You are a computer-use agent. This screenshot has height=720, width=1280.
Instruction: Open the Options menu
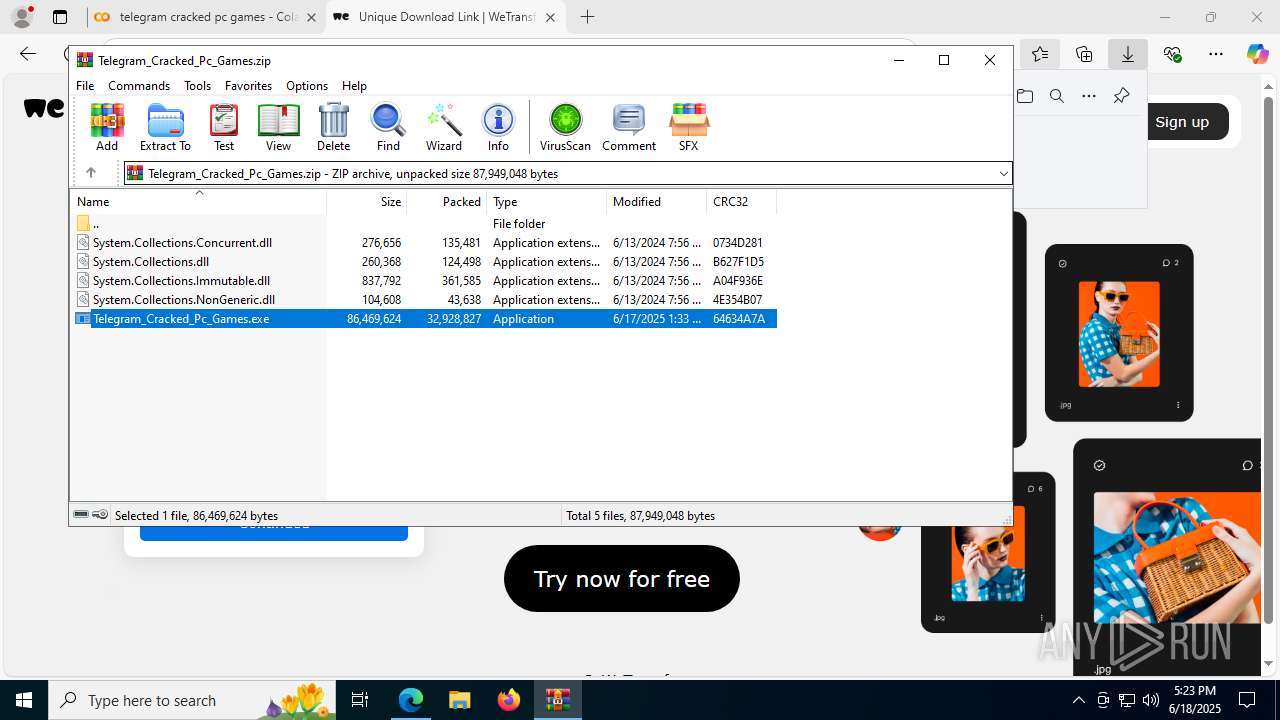click(x=307, y=86)
